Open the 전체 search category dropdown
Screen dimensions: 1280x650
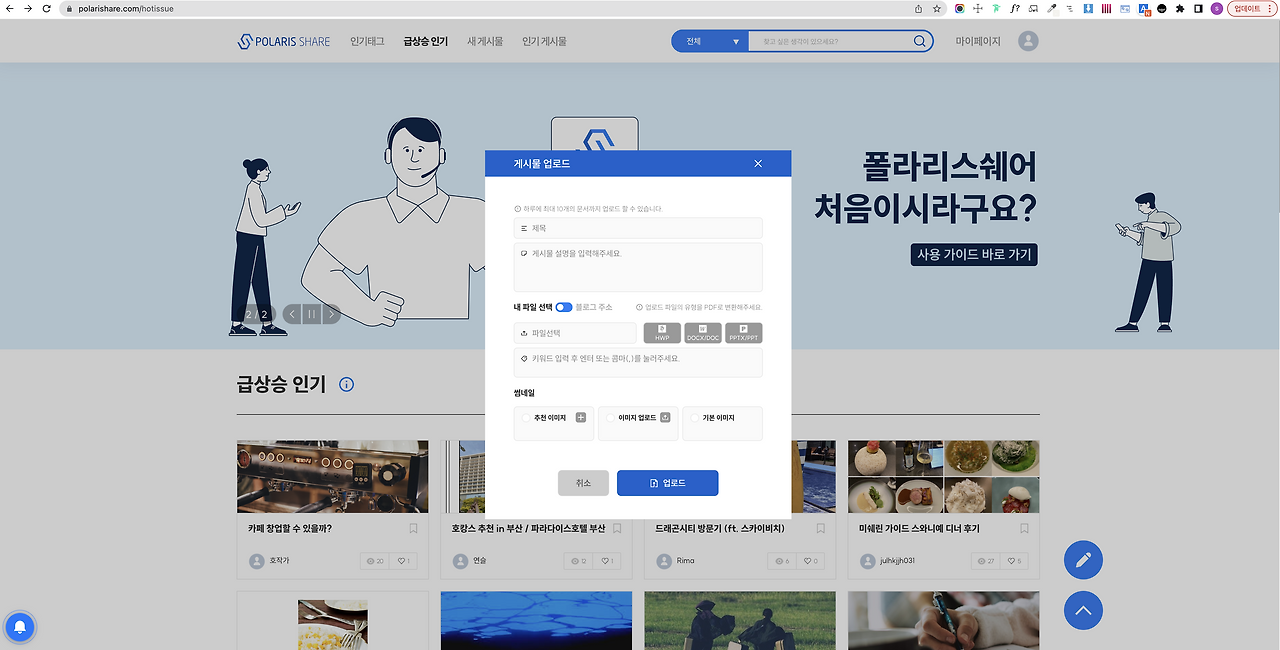pyautogui.click(x=709, y=41)
